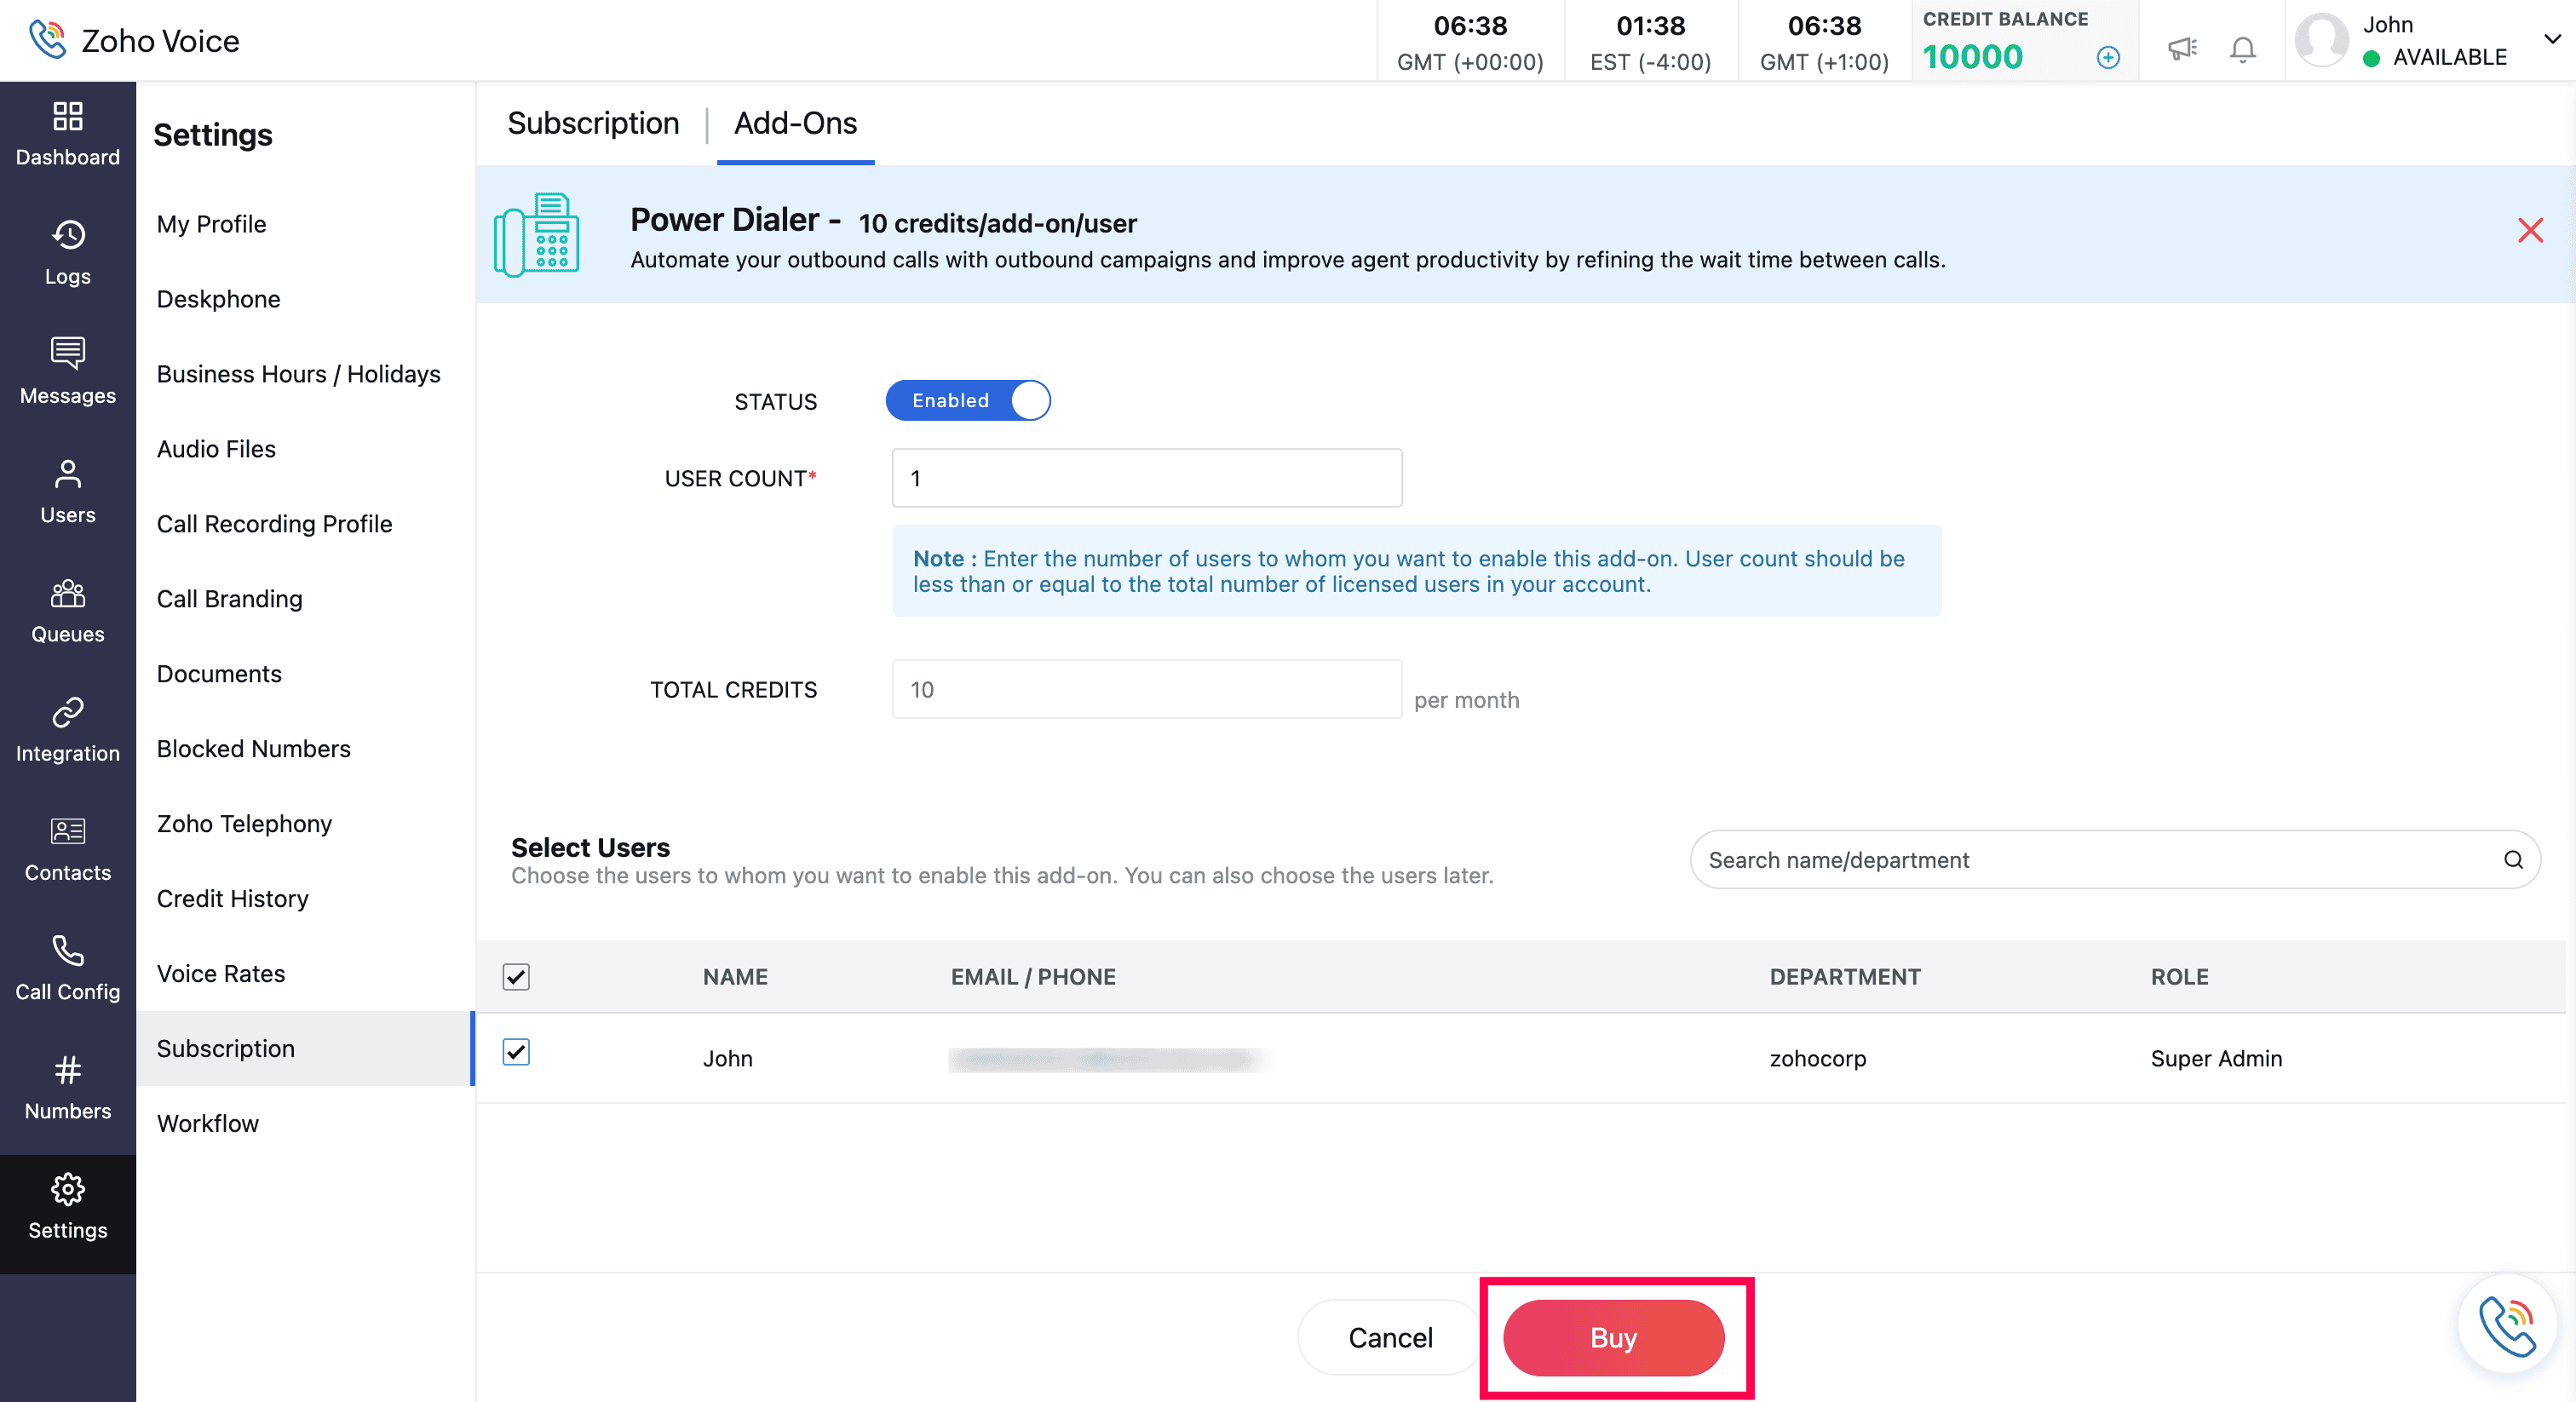The image size is (2576, 1402).
Task: Open Call Config in sidebar
Action: pos(67,967)
